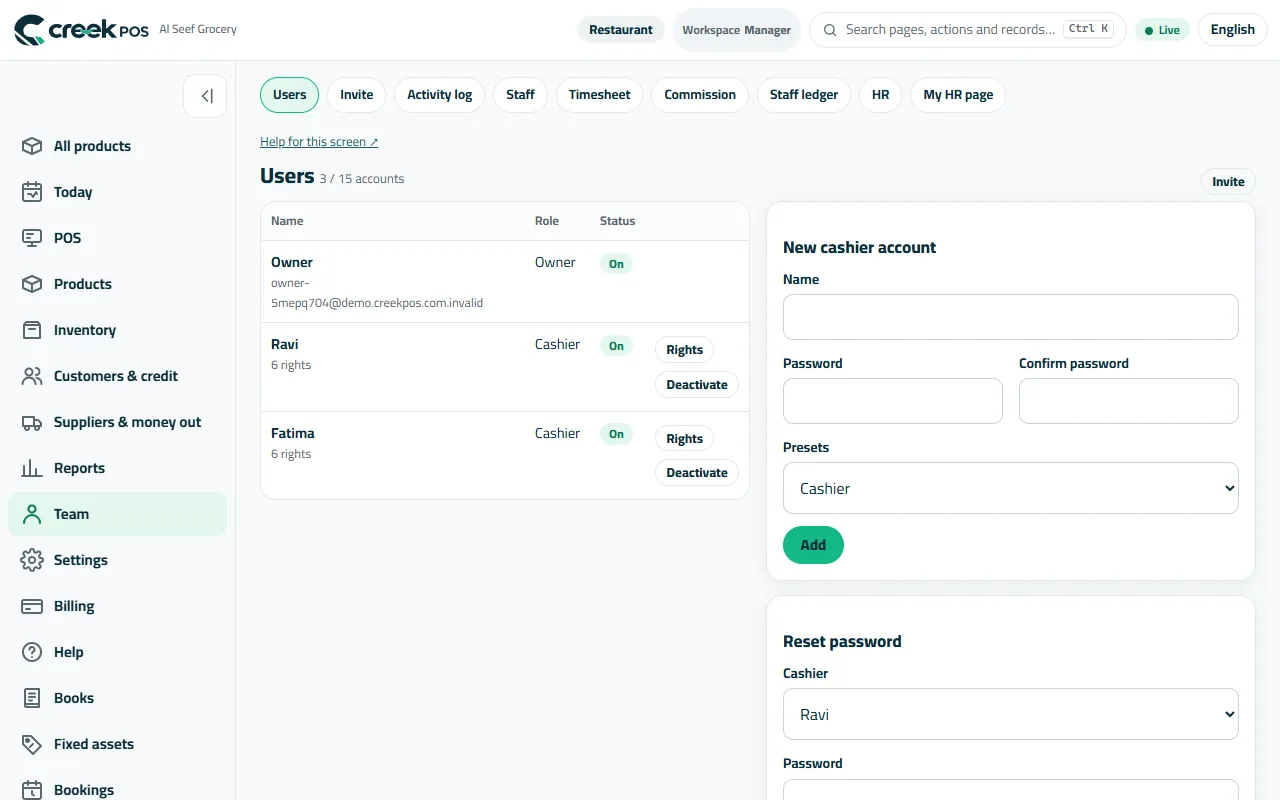Click the Books ledger icon
Viewport: 1280px width, 800px height.
click(32, 698)
